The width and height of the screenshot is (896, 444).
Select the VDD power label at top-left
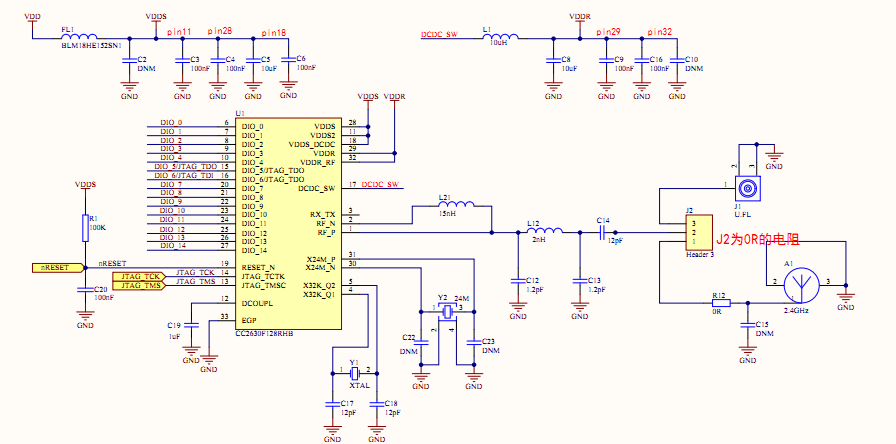(33, 17)
